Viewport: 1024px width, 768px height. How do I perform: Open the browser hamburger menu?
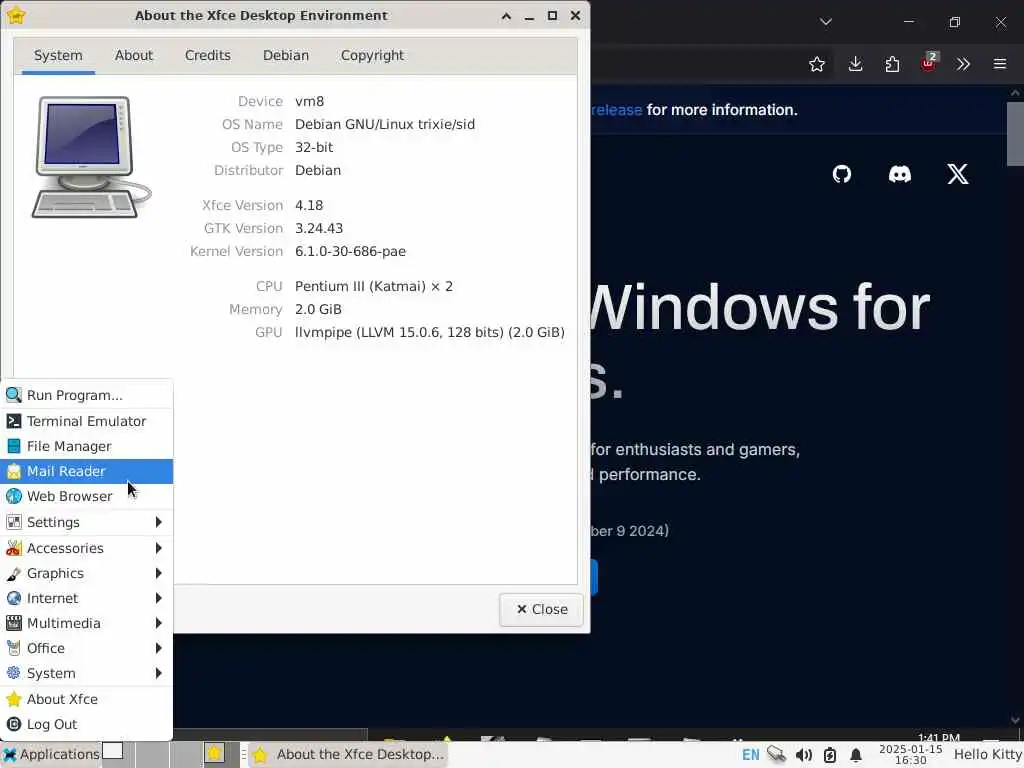click(x=1000, y=64)
